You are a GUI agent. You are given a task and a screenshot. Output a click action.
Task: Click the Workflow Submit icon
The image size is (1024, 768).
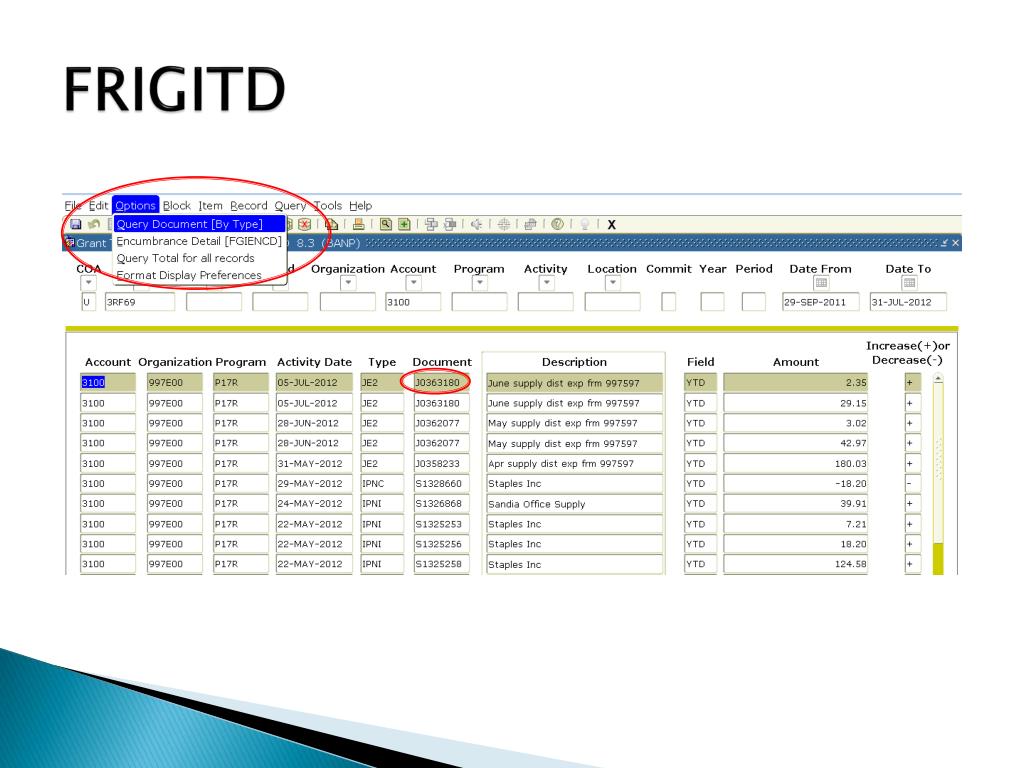(x=432, y=224)
